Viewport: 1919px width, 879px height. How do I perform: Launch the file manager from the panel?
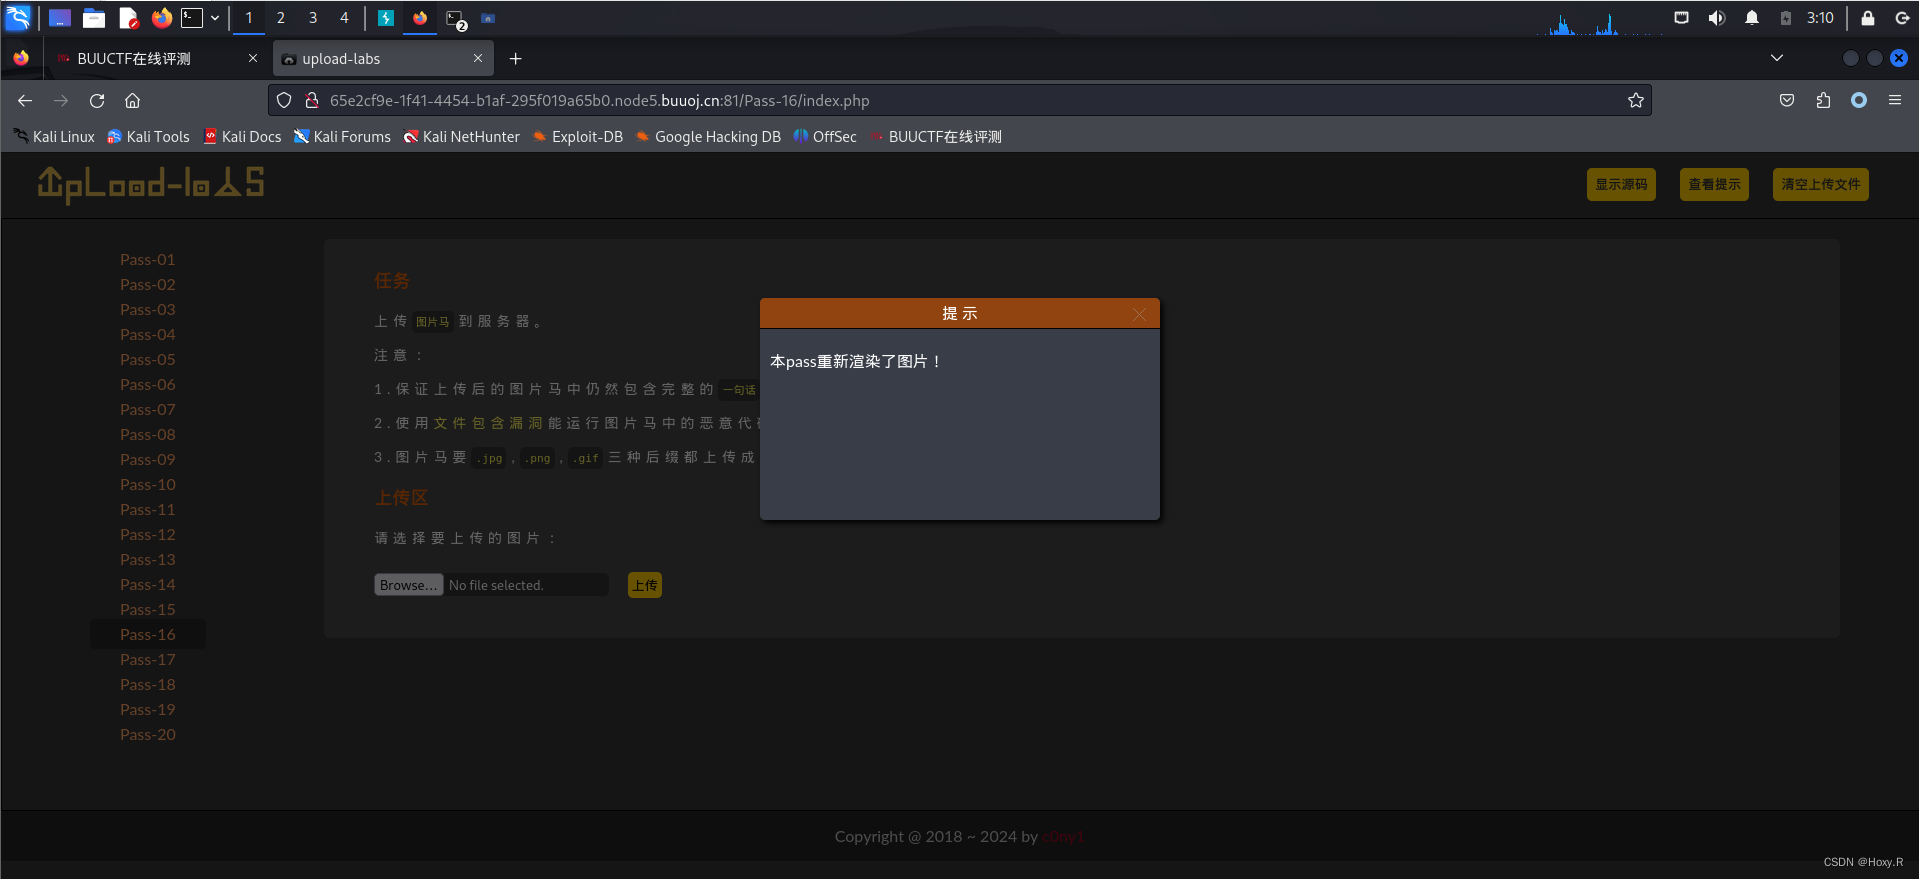coord(94,18)
